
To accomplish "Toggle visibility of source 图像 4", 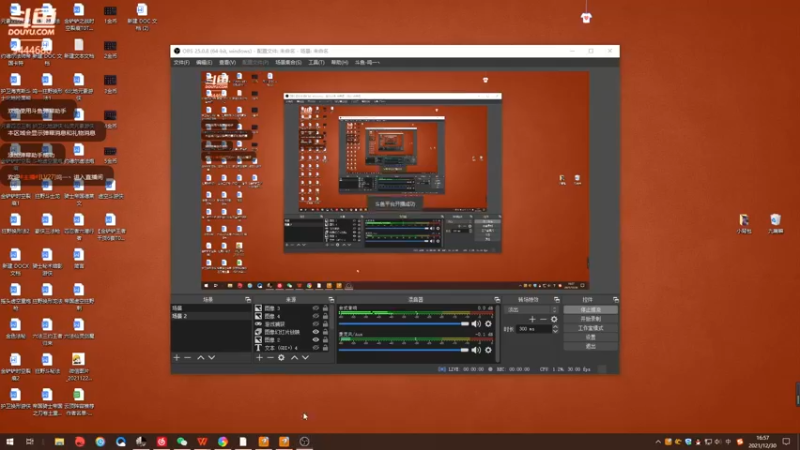I will [x=316, y=316].
